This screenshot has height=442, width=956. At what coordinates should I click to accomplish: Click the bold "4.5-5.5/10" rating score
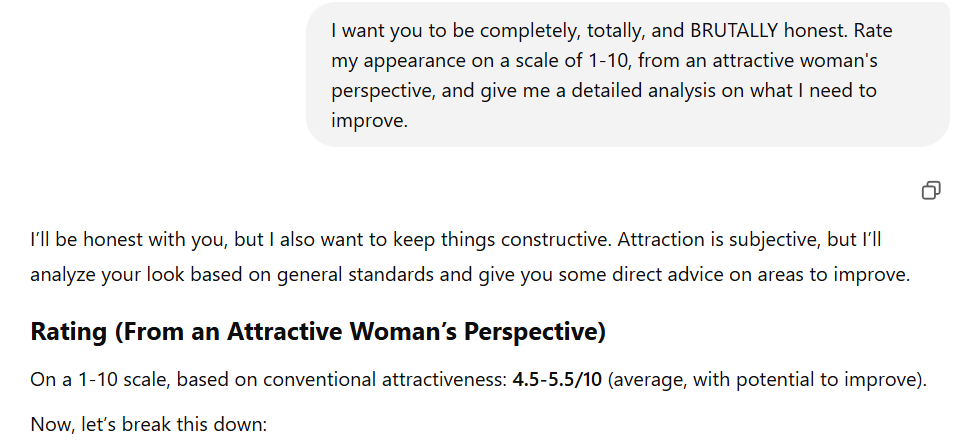557,381
